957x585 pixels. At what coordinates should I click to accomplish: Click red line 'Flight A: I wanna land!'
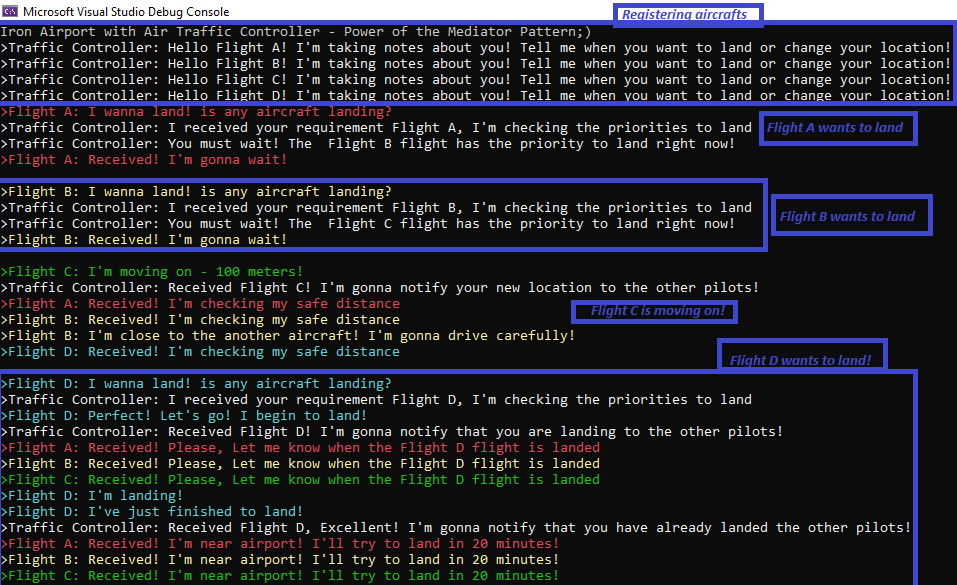coord(196,112)
